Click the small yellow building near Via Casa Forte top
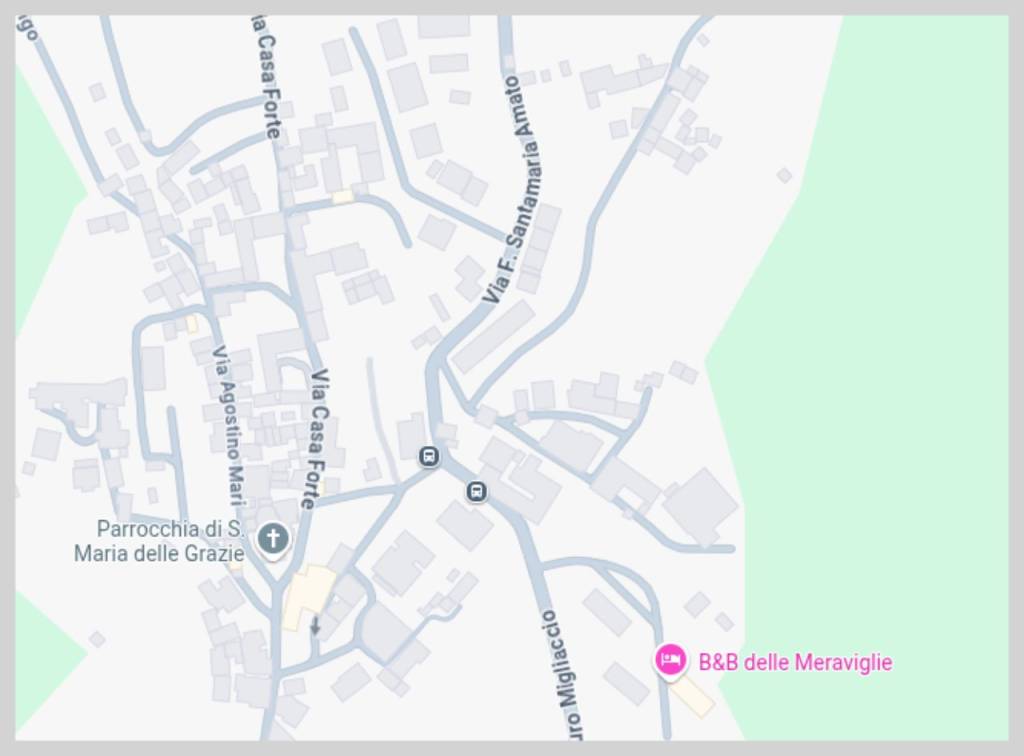 click(343, 196)
